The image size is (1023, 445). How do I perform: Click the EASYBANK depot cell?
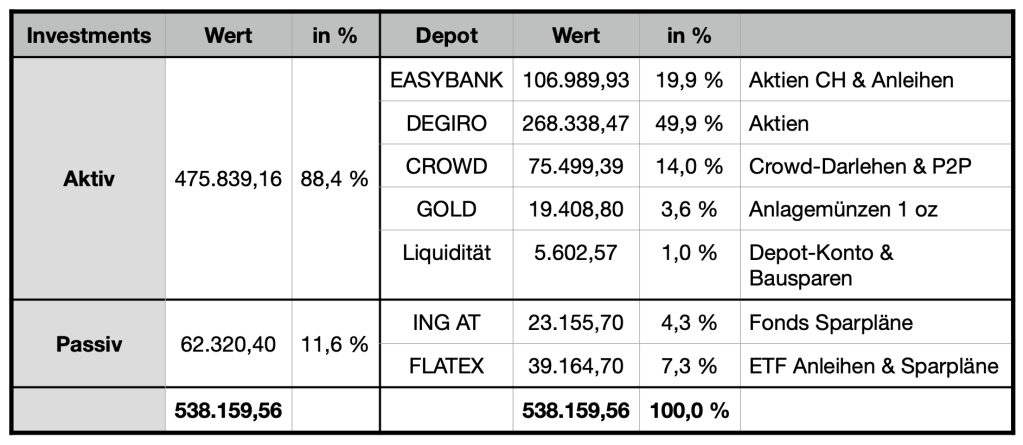point(446,80)
